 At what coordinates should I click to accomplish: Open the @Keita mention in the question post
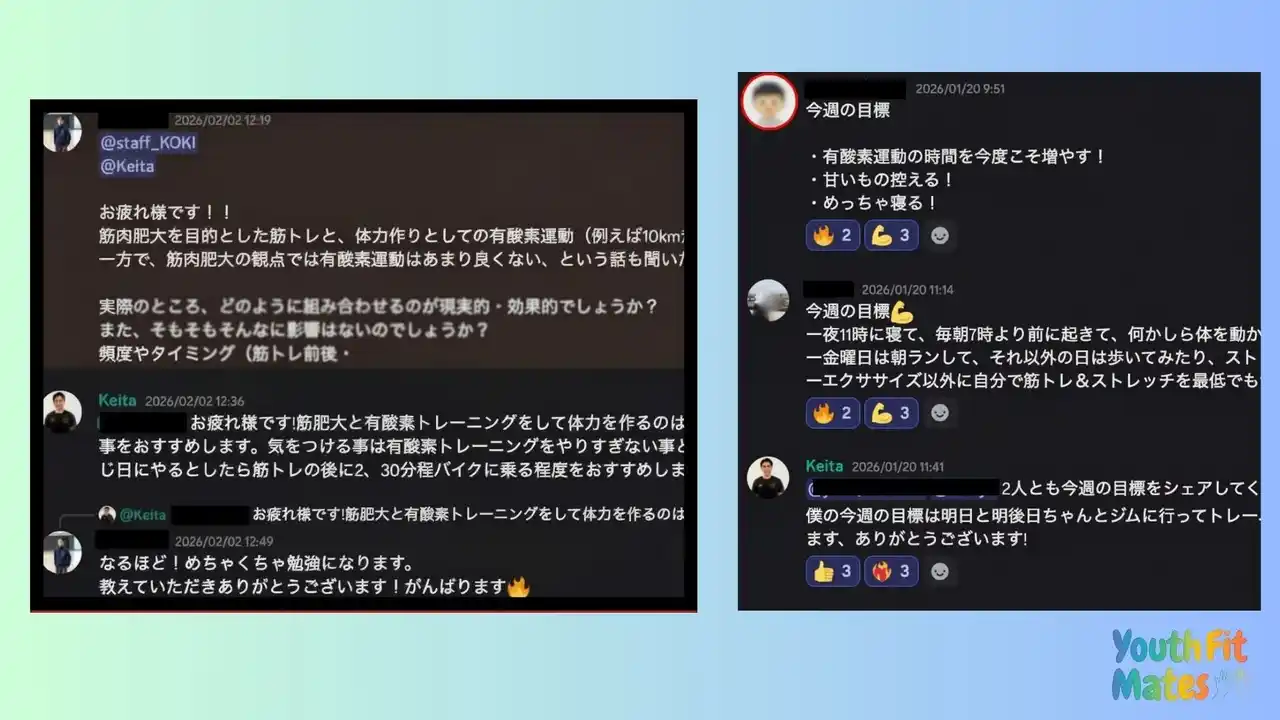tap(127, 166)
